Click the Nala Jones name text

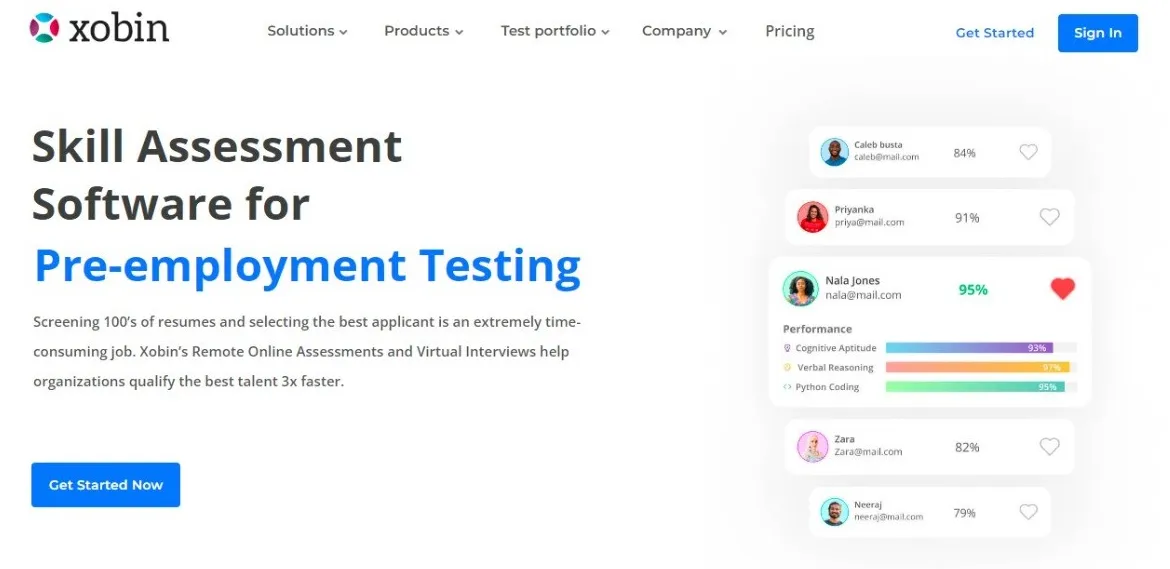[x=852, y=280]
